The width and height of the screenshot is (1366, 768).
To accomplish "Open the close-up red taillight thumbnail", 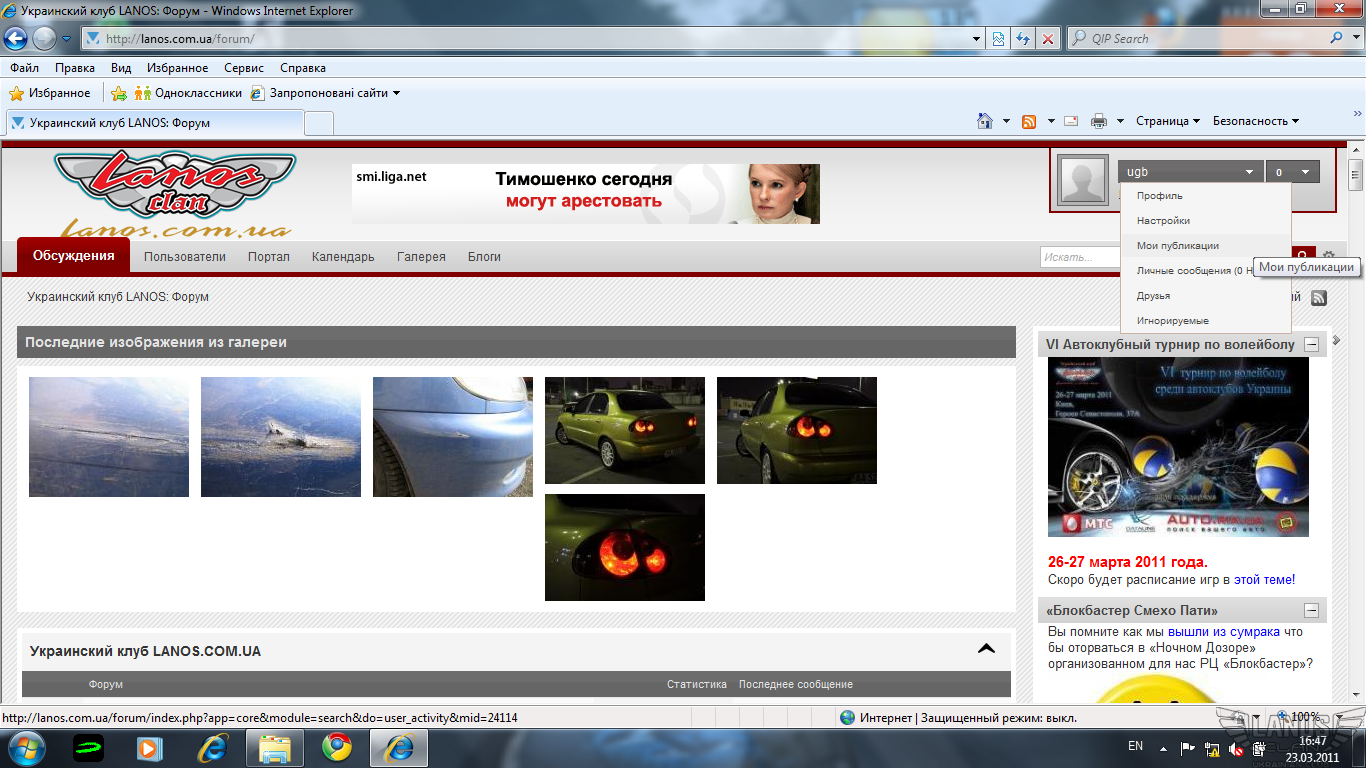I will coord(625,547).
